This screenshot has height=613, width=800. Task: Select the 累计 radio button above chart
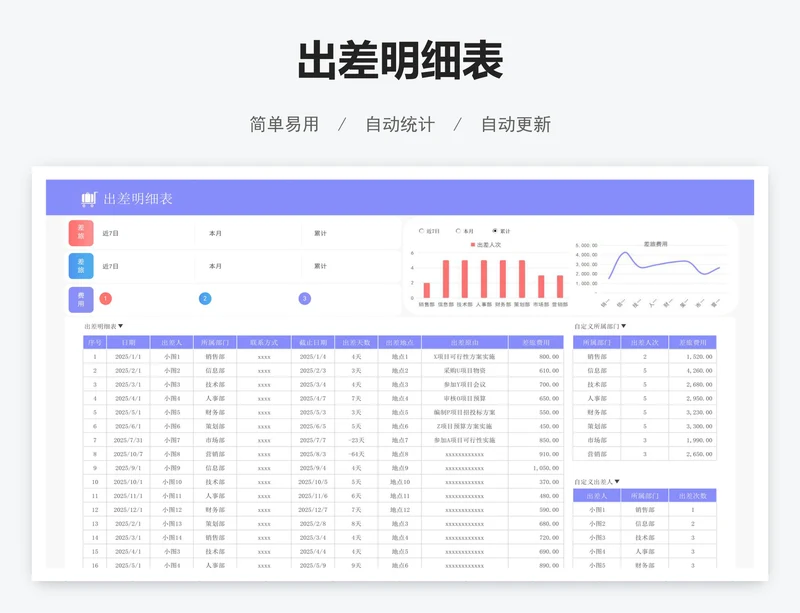494,231
